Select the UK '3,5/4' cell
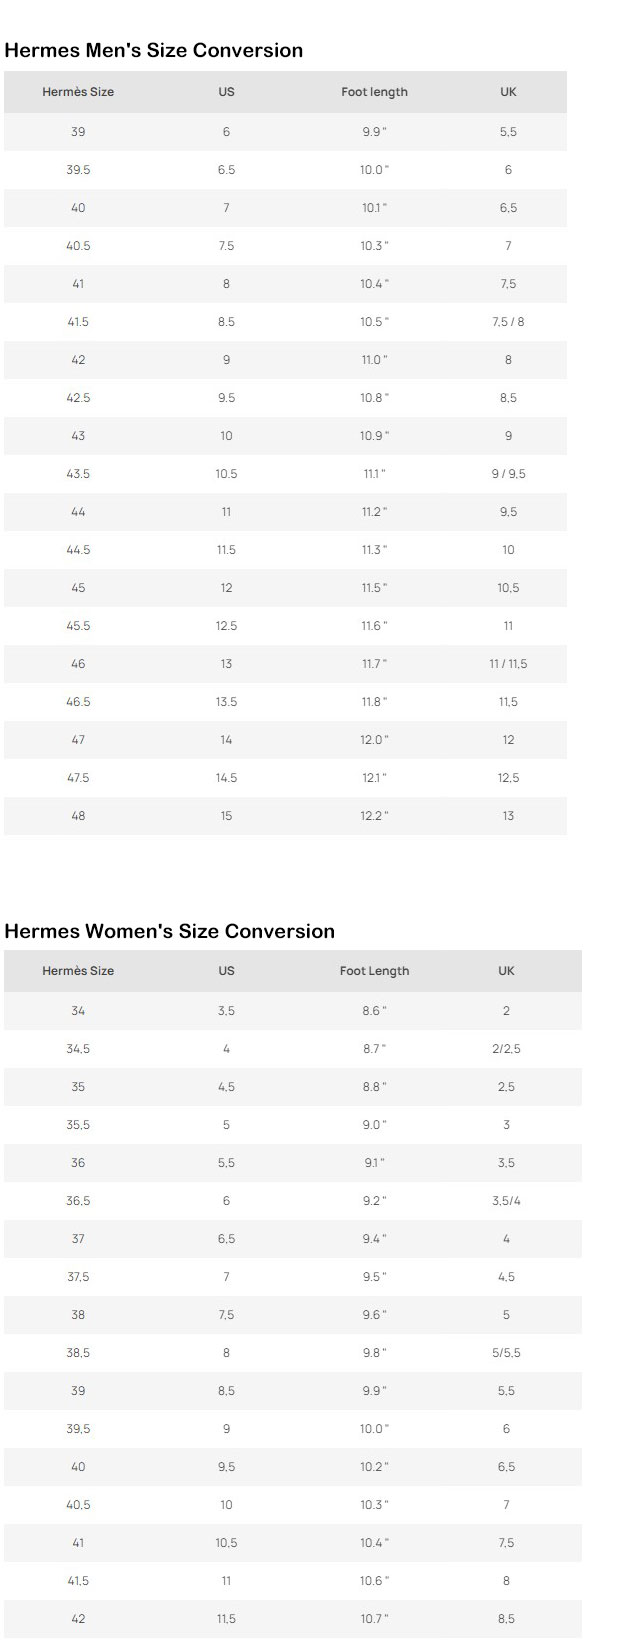Viewport: 620px width, 1650px height. 506,1201
